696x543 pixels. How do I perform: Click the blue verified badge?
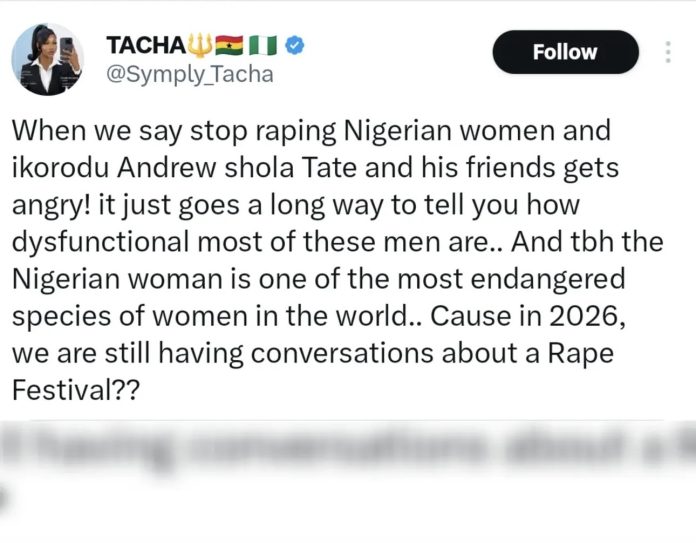296,45
